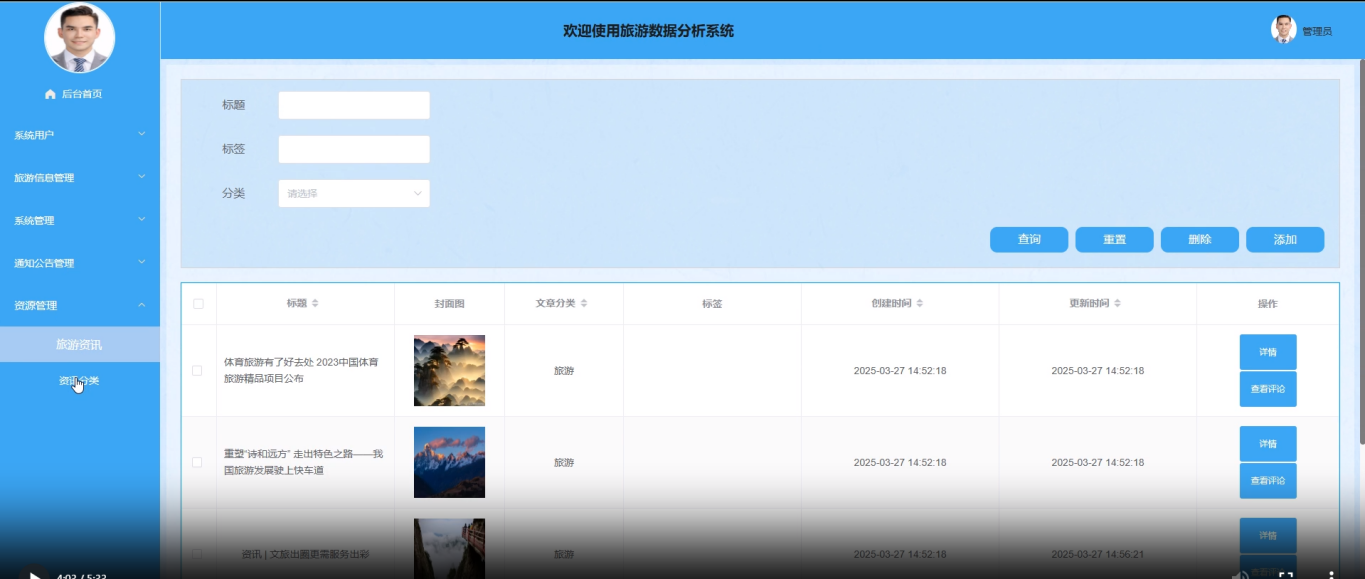Image resolution: width=1365 pixels, height=579 pixels.
Task: Sort by 更新时间 column arrows
Action: point(1118,303)
